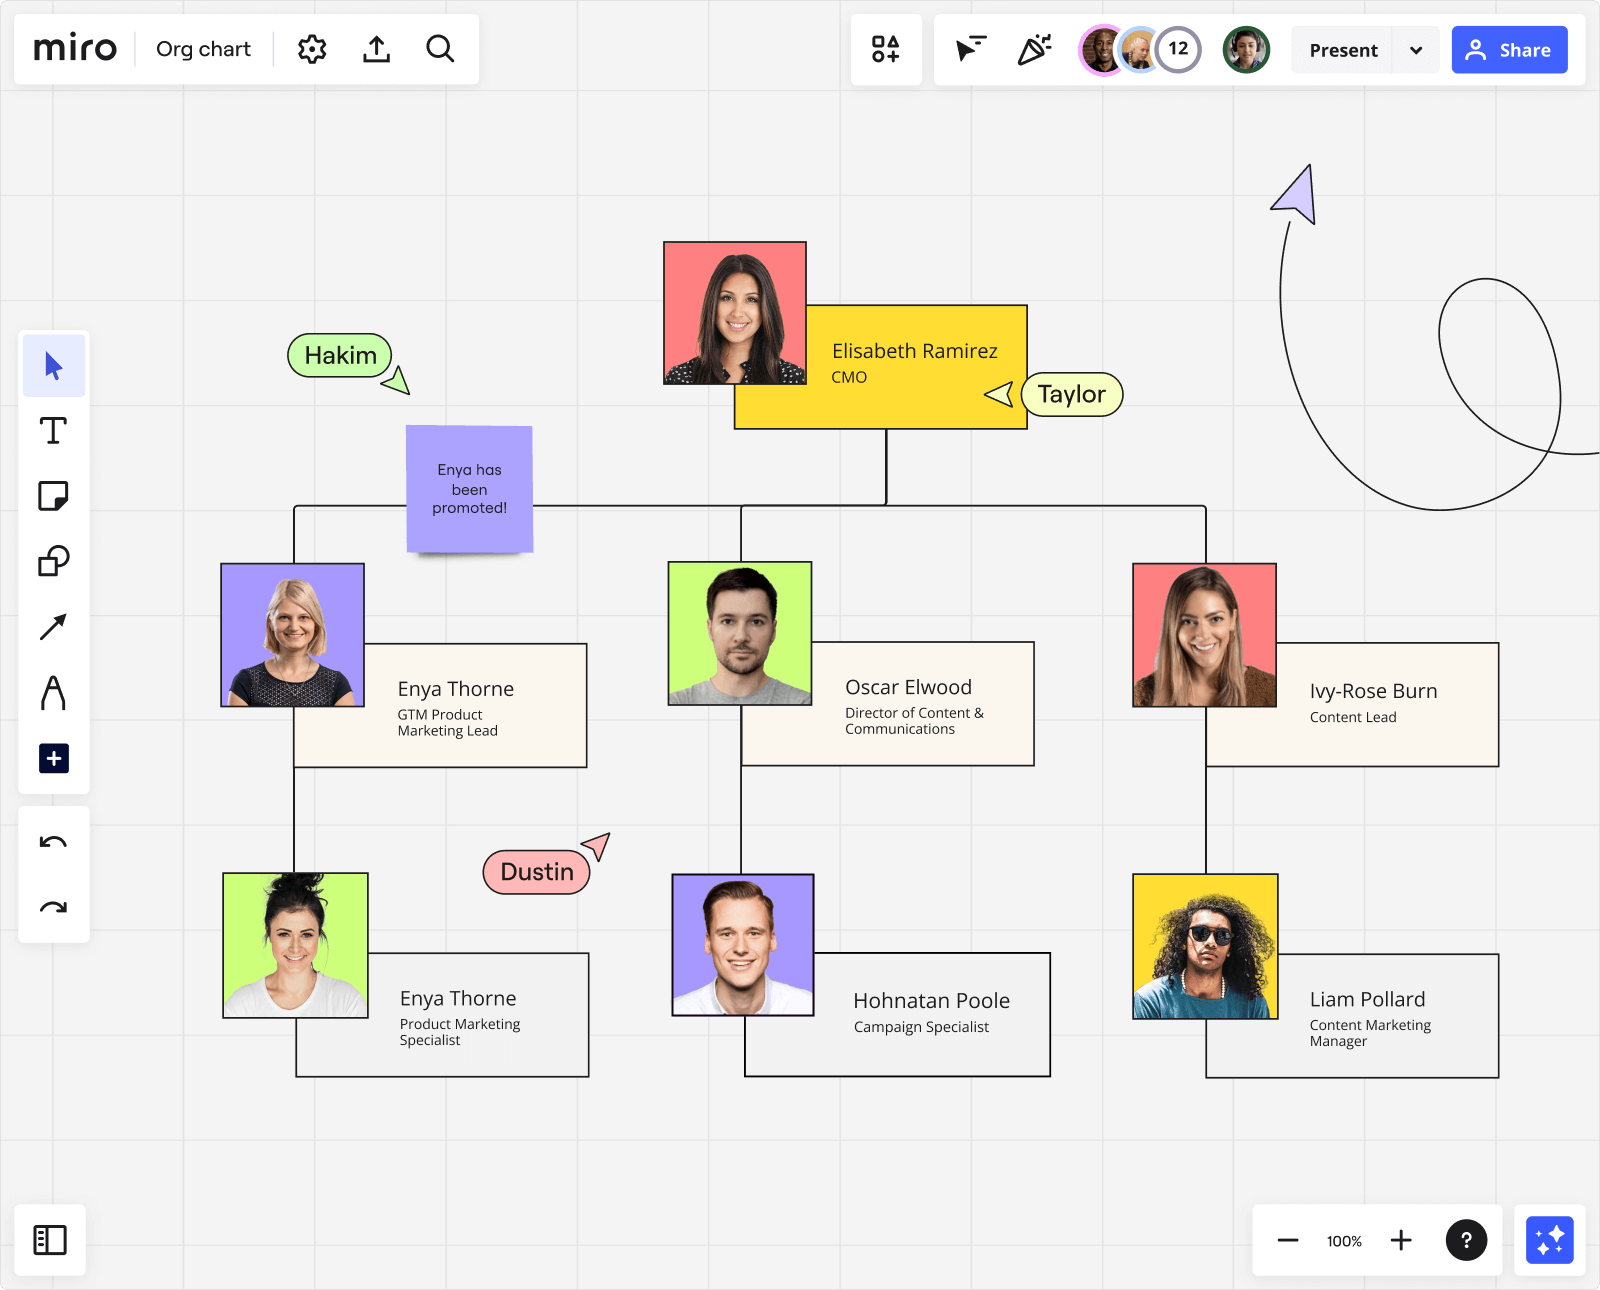Click the Miro logo
Viewport: 1600px width, 1290px height.
click(75, 48)
